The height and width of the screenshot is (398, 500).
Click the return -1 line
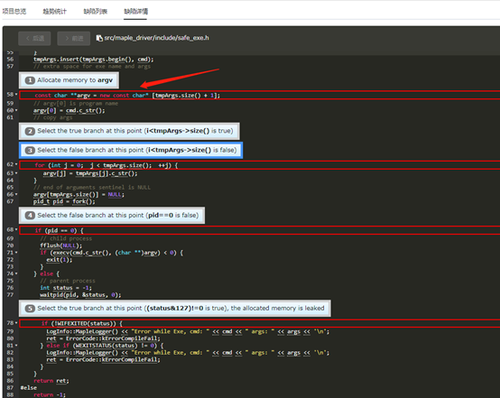click(x=50, y=395)
